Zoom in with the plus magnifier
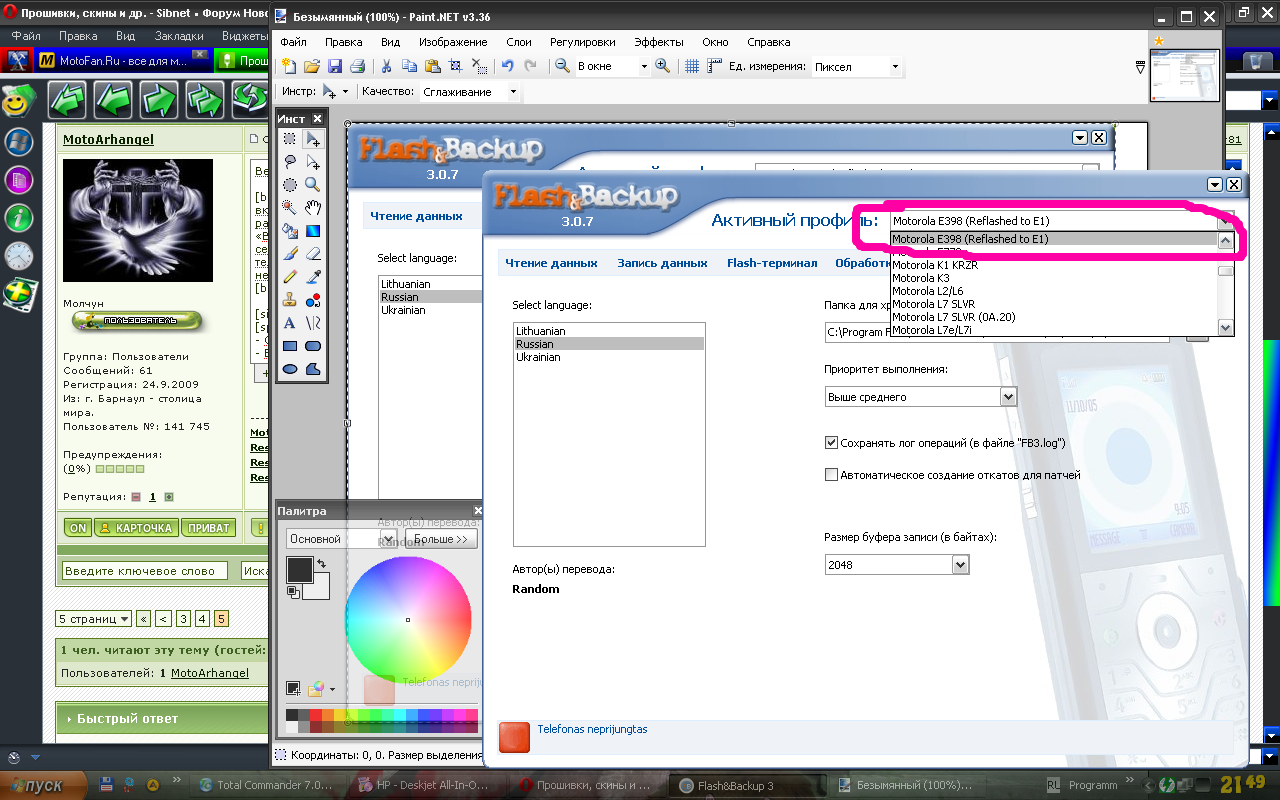Screen dimensions: 1280x800 [662, 66]
